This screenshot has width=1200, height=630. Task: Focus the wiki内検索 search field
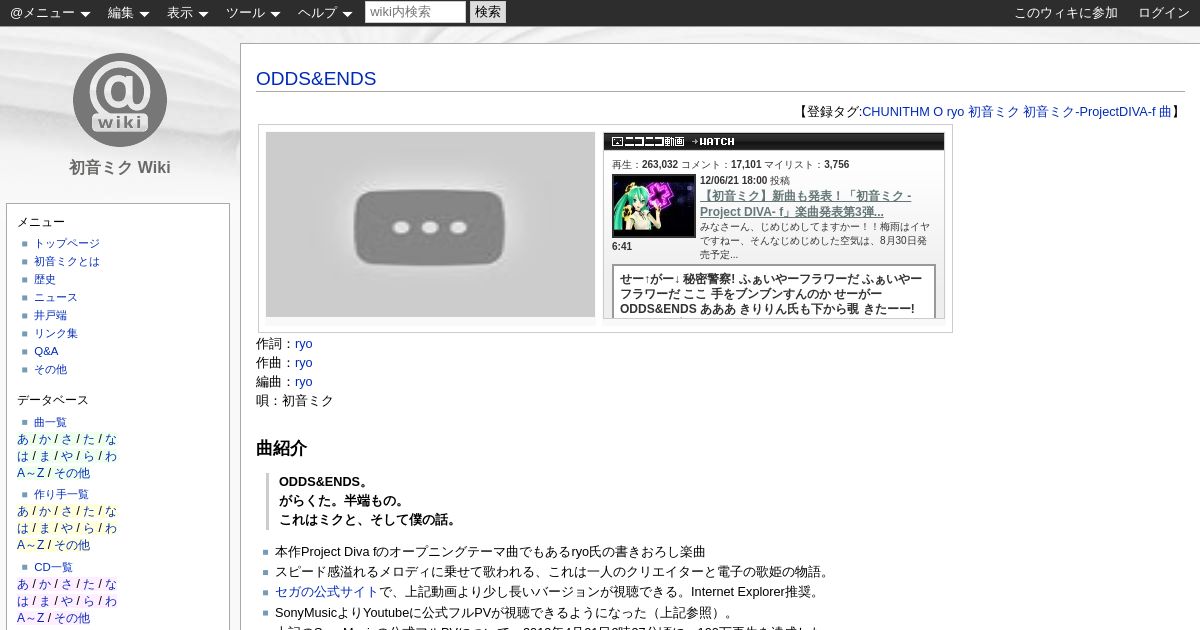pyautogui.click(x=415, y=12)
